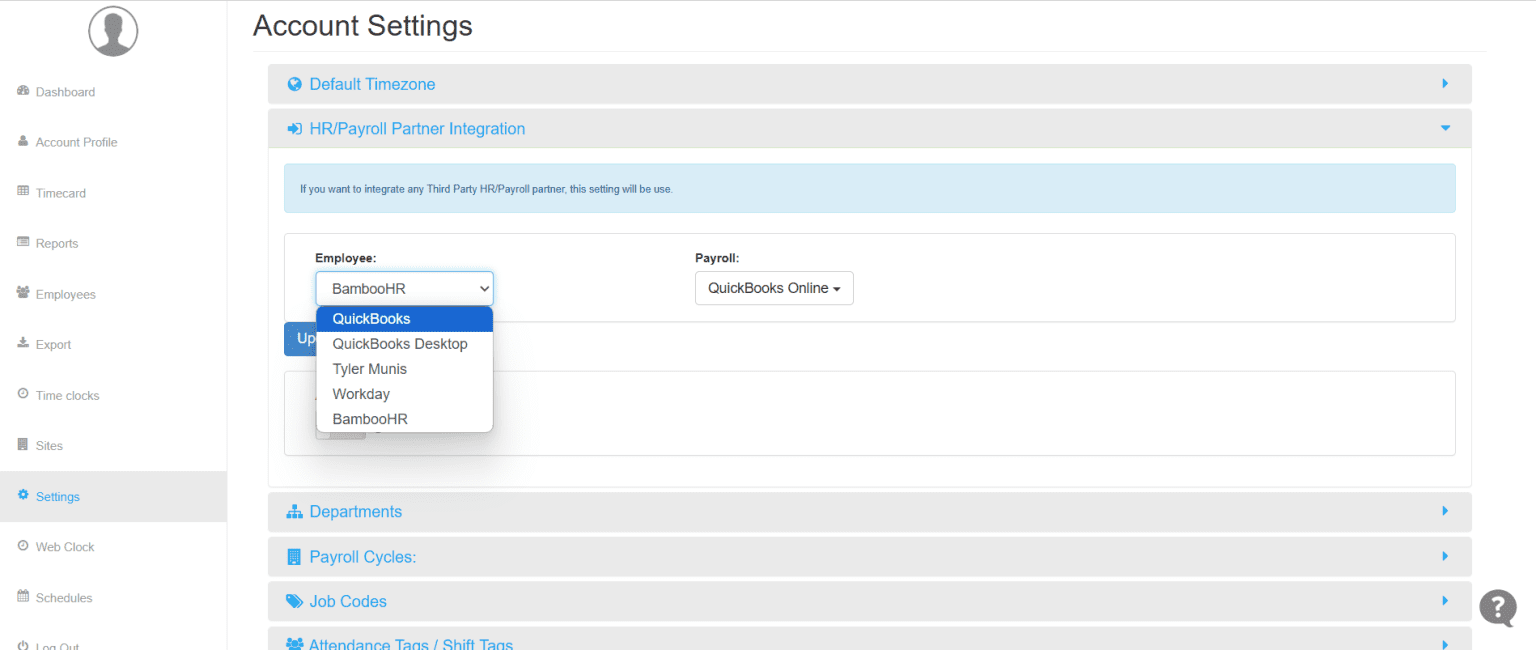The image size is (1536, 650).
Task: Open the Dashboard from the sidebar icon
Action: click(x=24, y=91)
